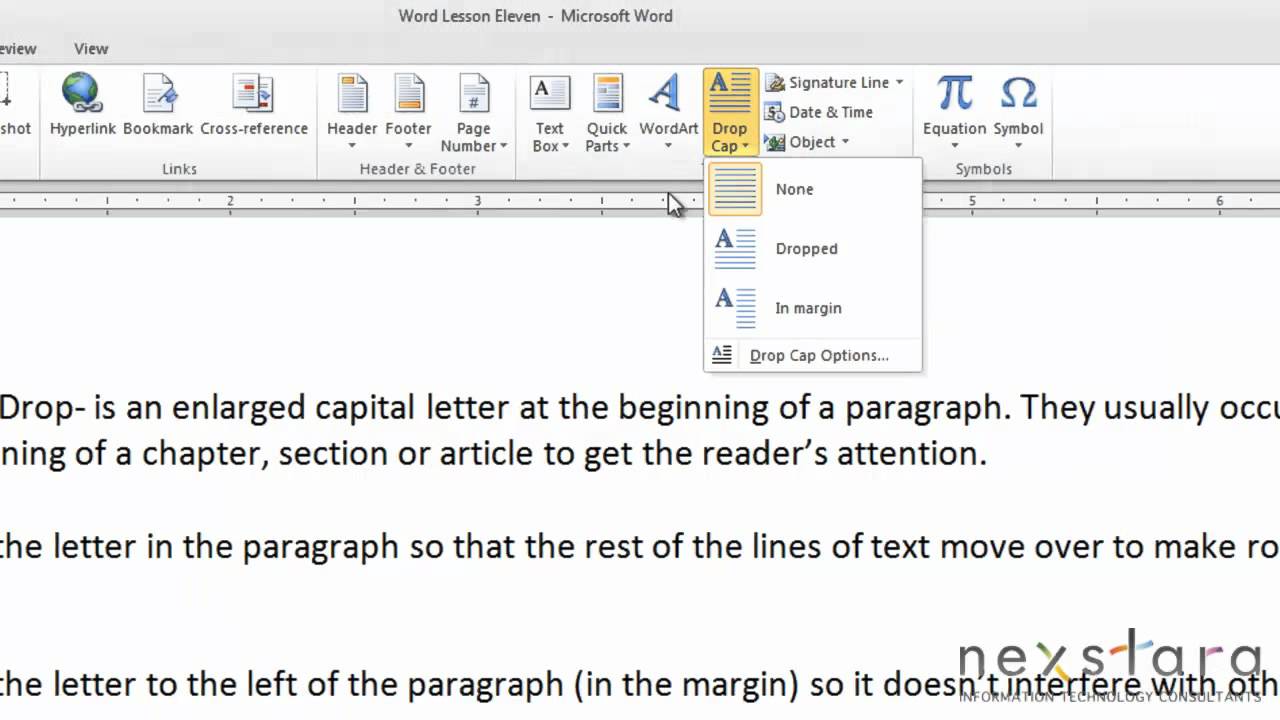Click the Page Number icon

(x=473, y=94)
